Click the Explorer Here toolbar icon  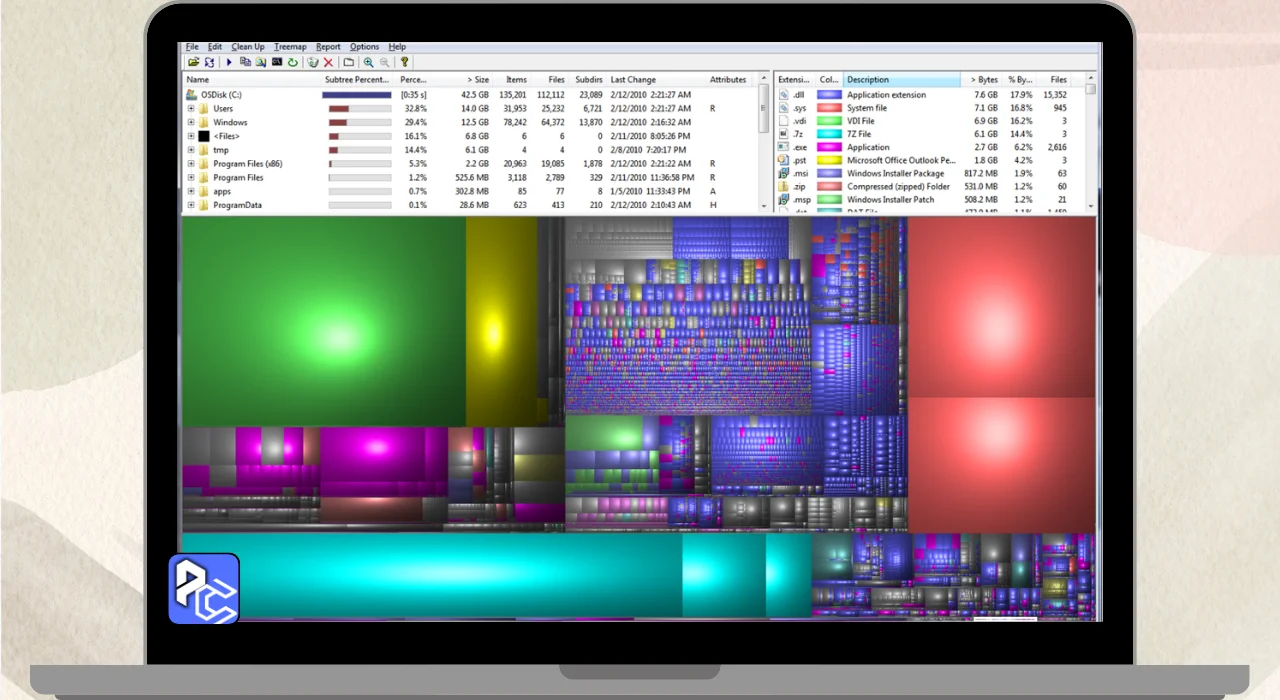tap(261, 62)
